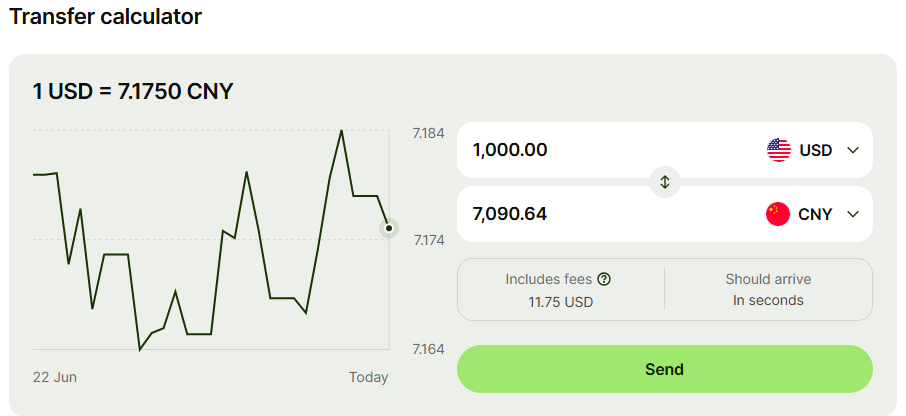Viewport: 906px width, 416px height.
Task: Click the Today chart date label
Action: [x=369, y=377]
